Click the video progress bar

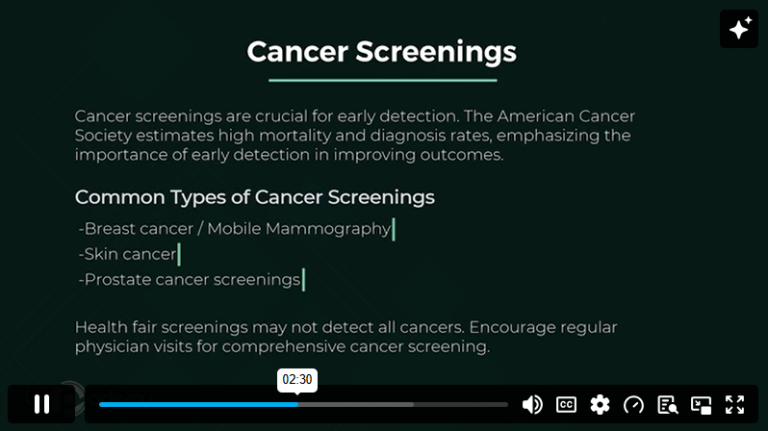pyautogui.click(x=303, y=405)
